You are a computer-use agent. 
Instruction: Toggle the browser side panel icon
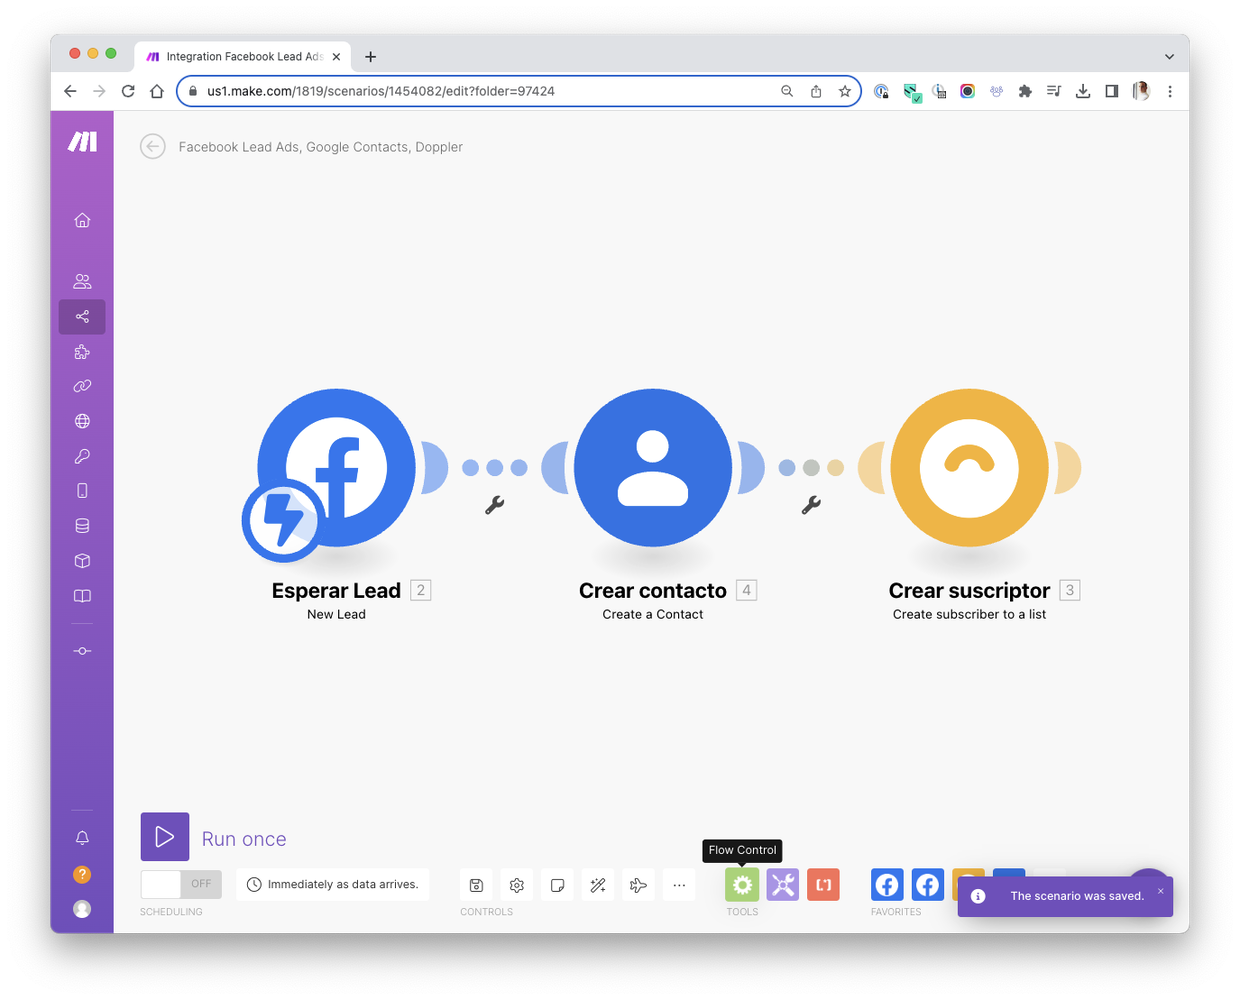coord(1112,91)
